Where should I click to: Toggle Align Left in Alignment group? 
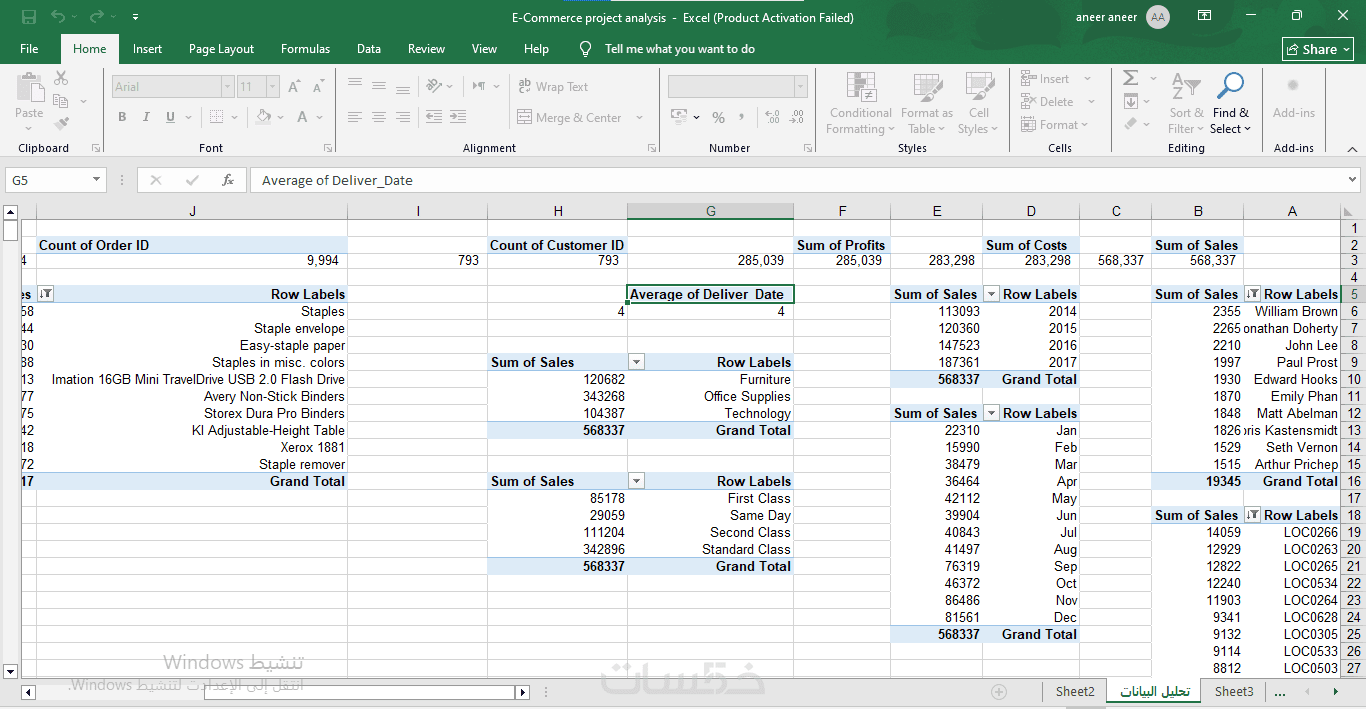pyautogui.click(x=354, y=117)
